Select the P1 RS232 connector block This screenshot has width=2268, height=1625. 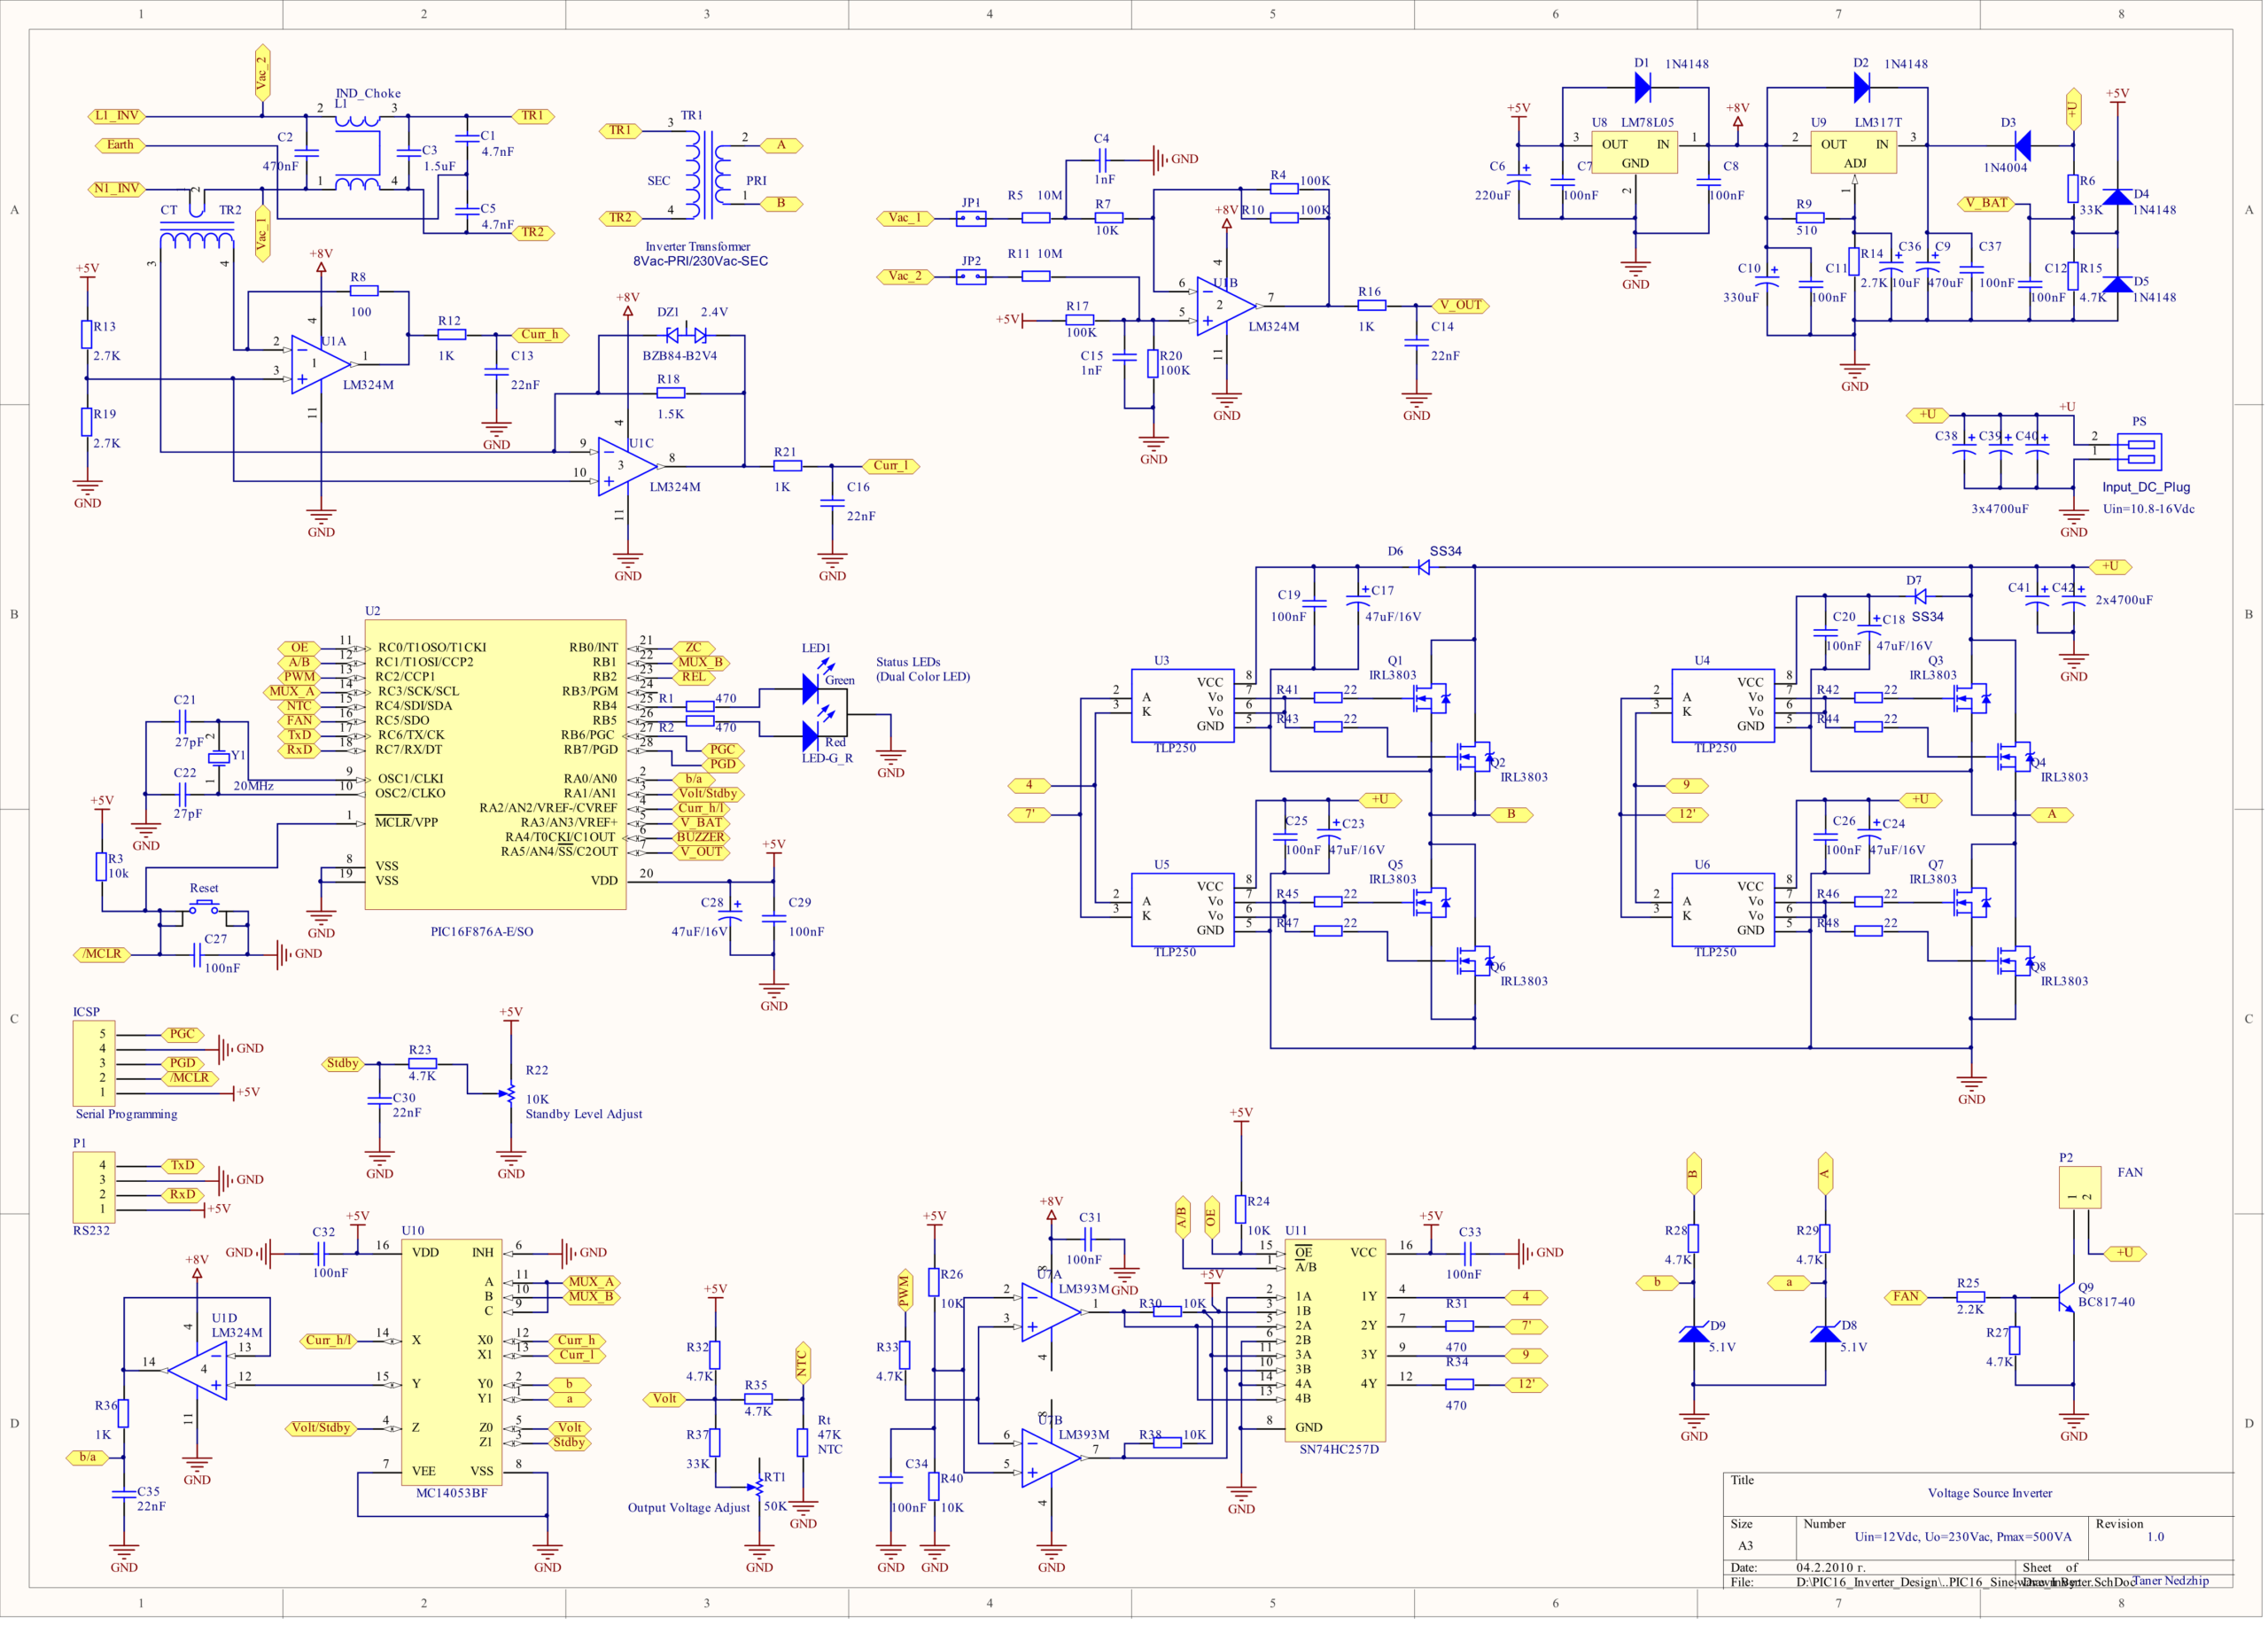tap(94, 1187)
